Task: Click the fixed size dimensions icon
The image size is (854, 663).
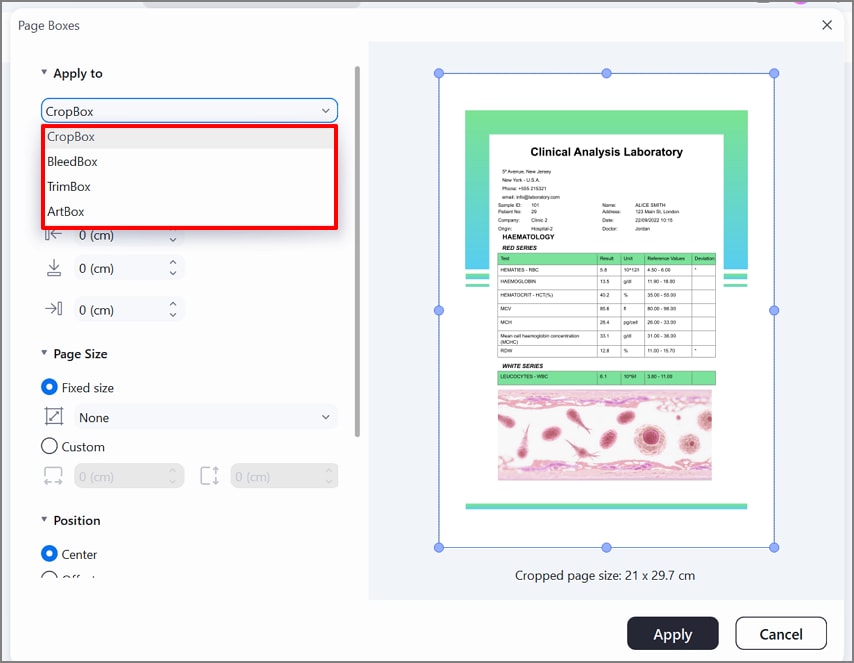Action: [53, 417]
